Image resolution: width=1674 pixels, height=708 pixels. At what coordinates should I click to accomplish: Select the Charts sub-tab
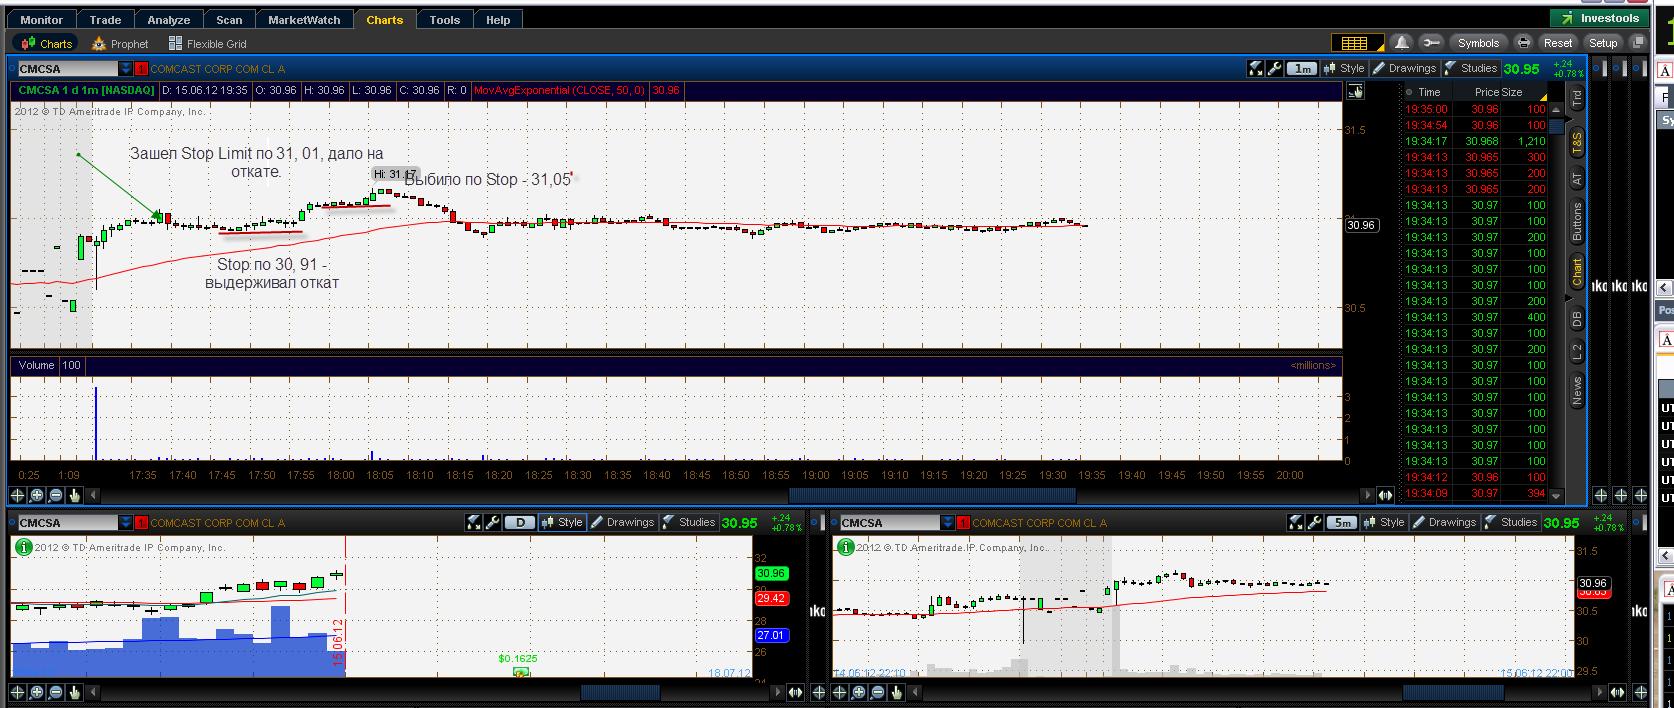47,43
